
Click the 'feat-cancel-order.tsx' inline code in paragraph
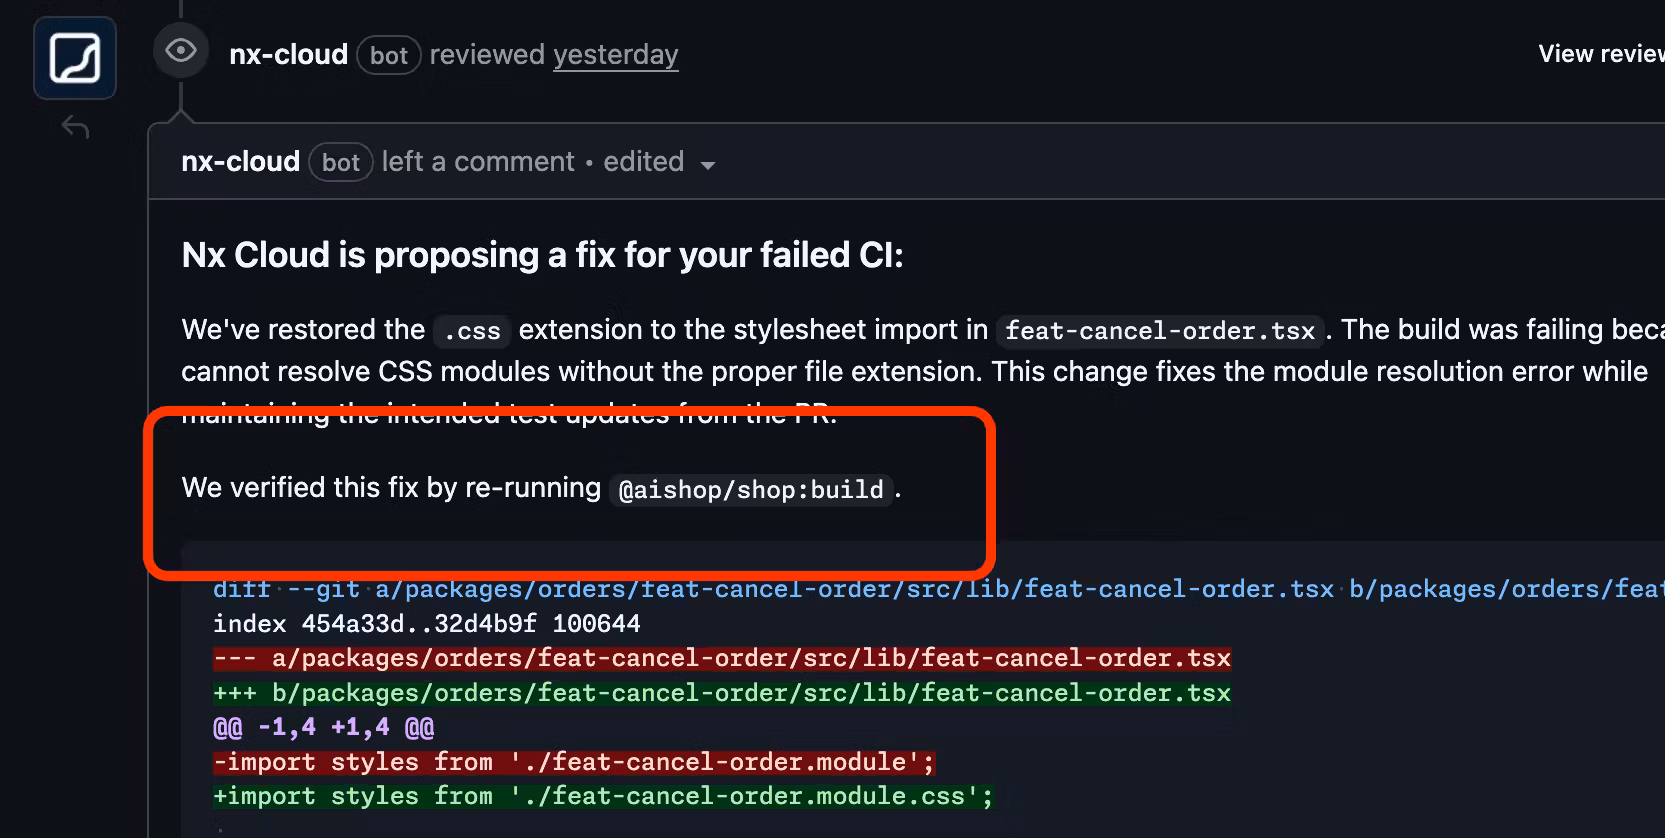pyautogui.click(x=1159, y=331)
